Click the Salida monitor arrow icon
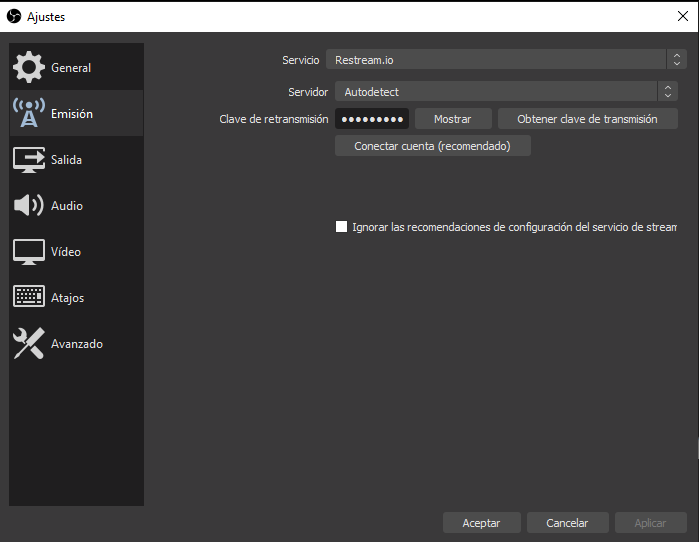 pyautogui.click(x=29, y=160)
